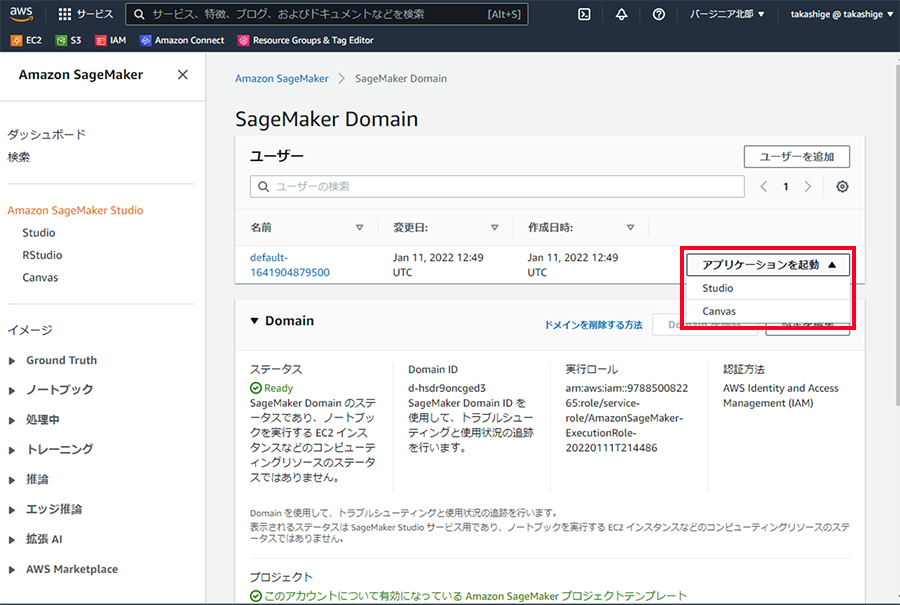Screen dimensions: 900x605
Task: Open イメージ in the sidebar
Action: 30,330
